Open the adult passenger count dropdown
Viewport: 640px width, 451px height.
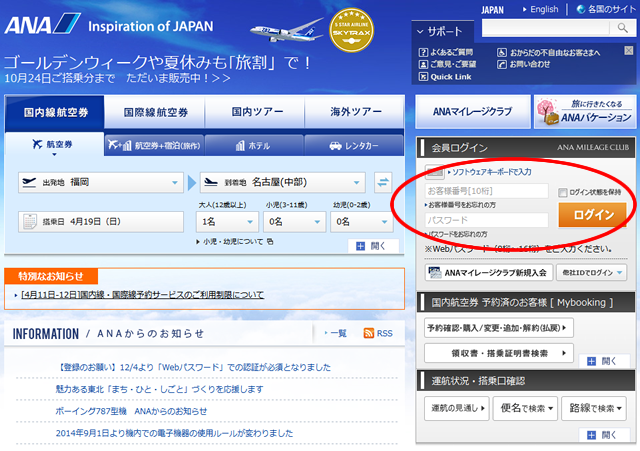click(x=228, y=222)
